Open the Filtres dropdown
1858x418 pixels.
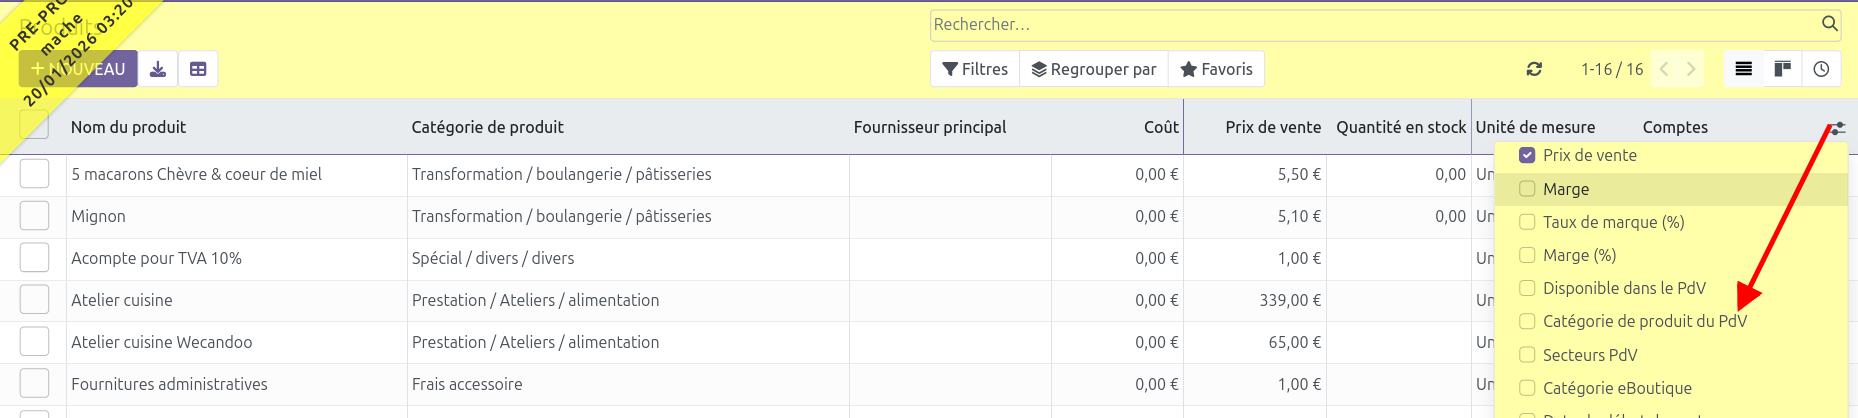click(x=975, y=69)
